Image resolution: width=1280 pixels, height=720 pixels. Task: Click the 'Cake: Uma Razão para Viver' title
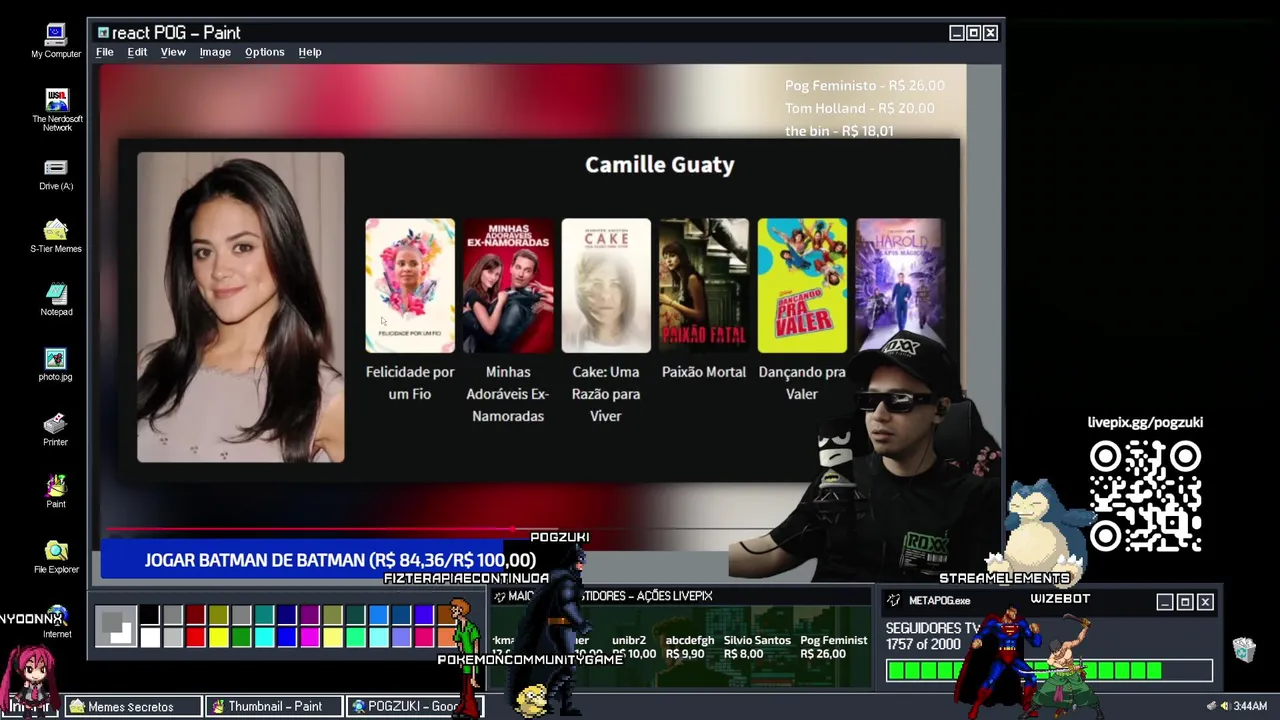606,394
